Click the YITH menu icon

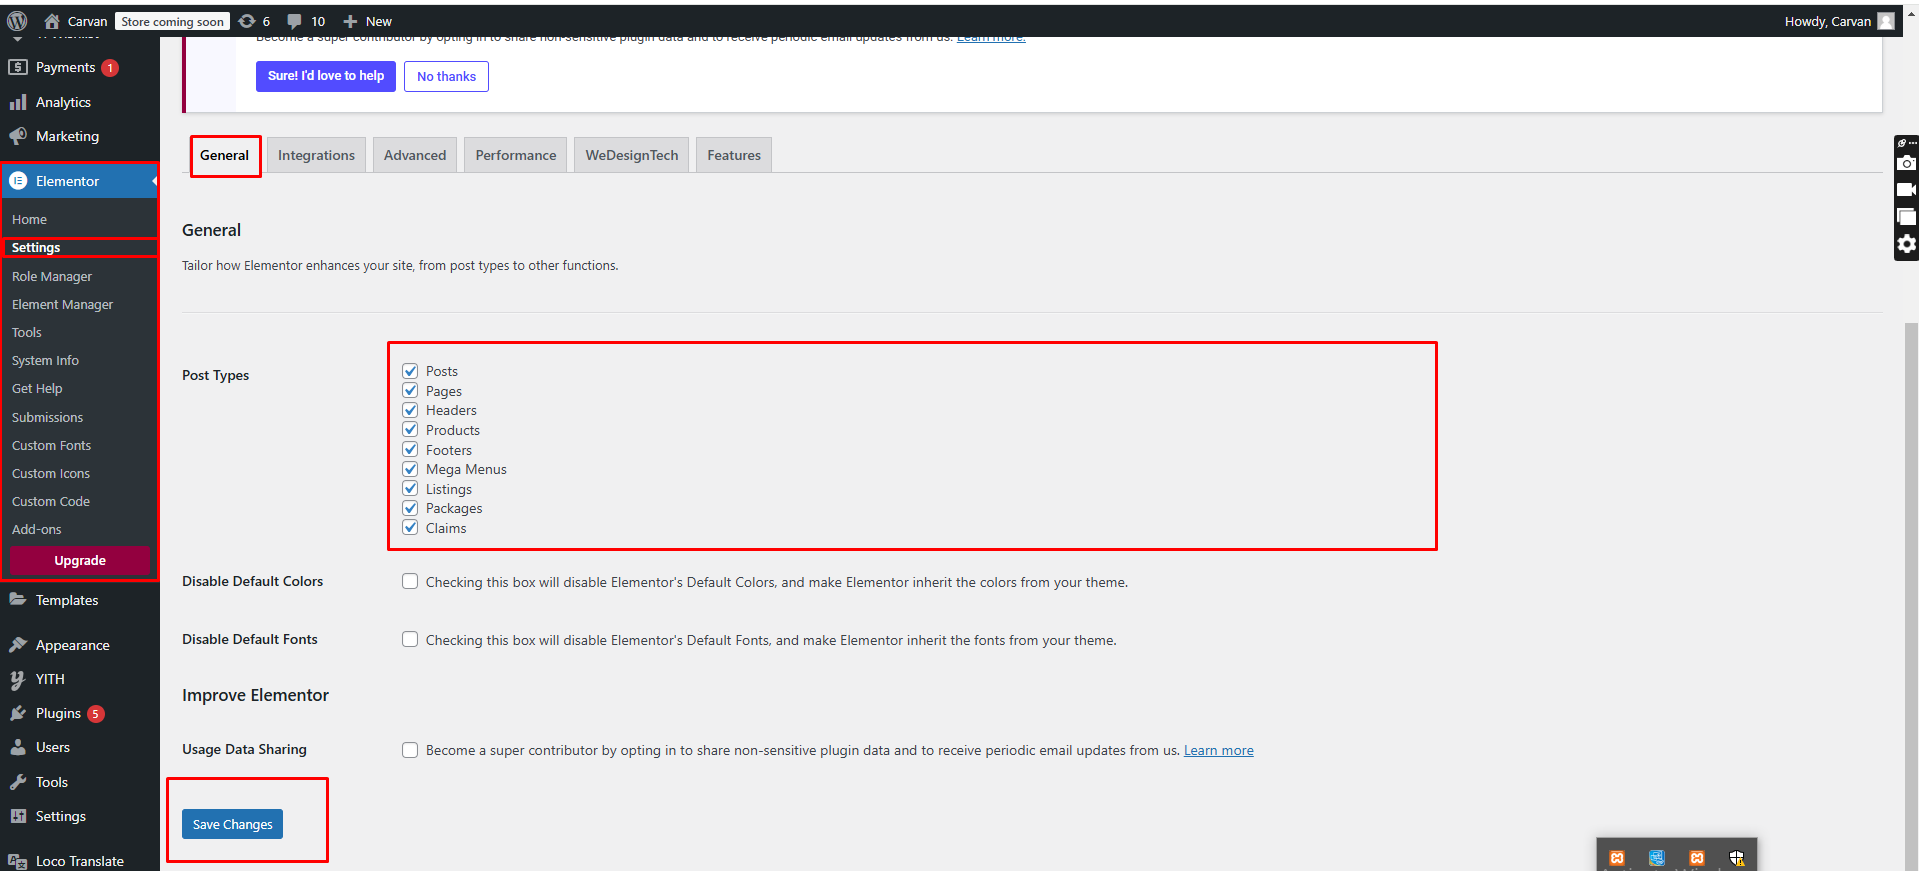(18, 679)
